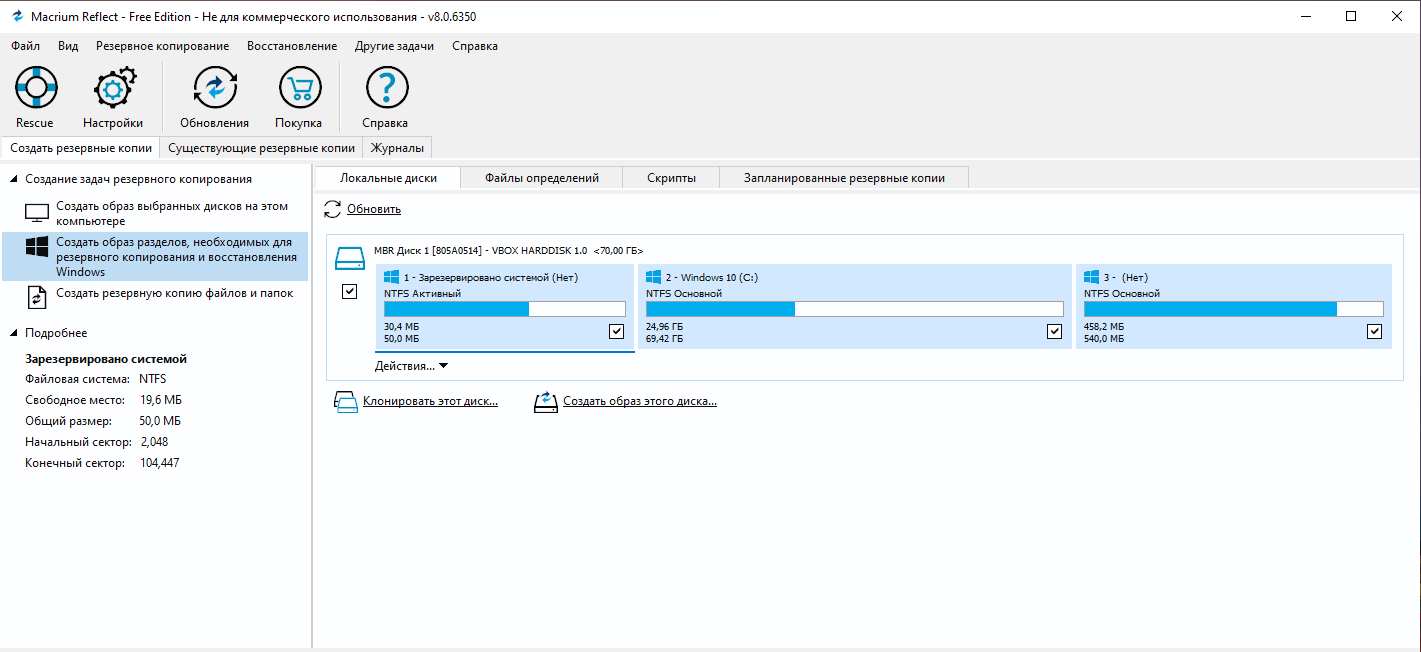Click Клонировать этот диск link
Image resolution: width=1421 pixels, height=652 pixels.
pyautogui.click(x=430, y=402)
